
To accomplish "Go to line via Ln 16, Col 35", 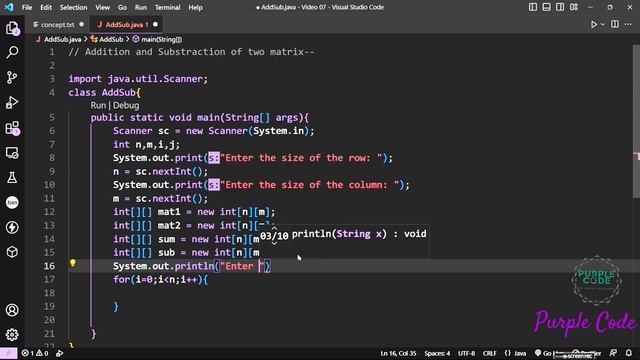I will (x=398, y=353).
